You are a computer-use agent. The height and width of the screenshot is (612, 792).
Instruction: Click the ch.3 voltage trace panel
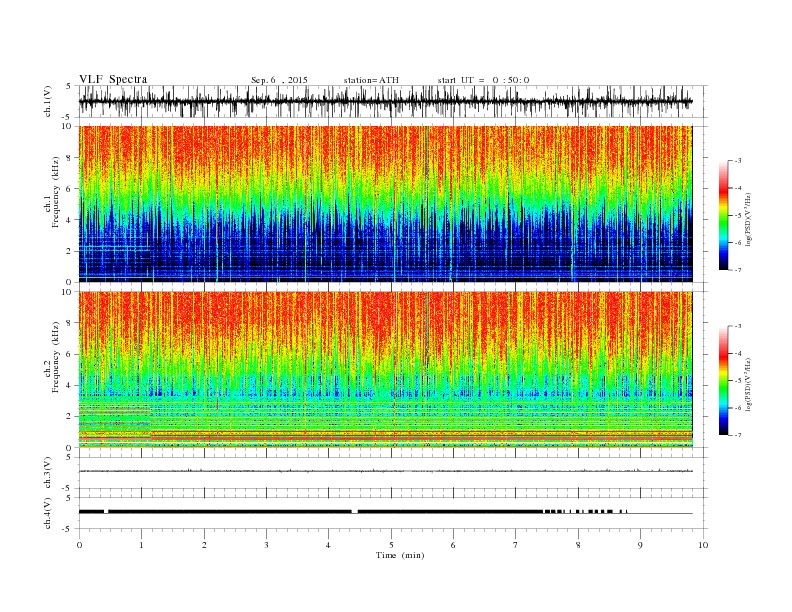click(x=393, y=473)
